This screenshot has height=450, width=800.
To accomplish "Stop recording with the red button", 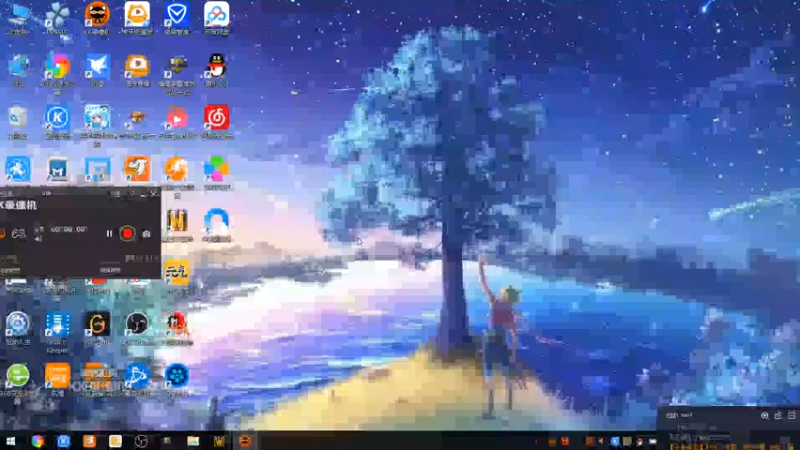I will coord(128,233).
